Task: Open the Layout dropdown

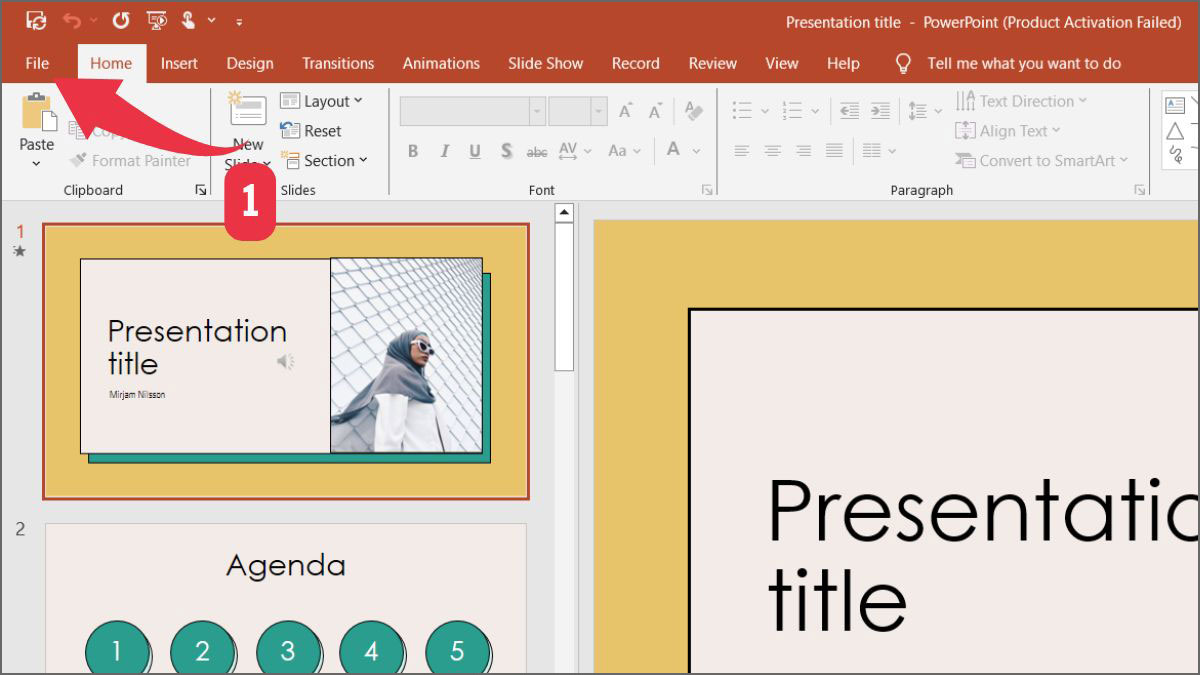Action: point(322,100)
